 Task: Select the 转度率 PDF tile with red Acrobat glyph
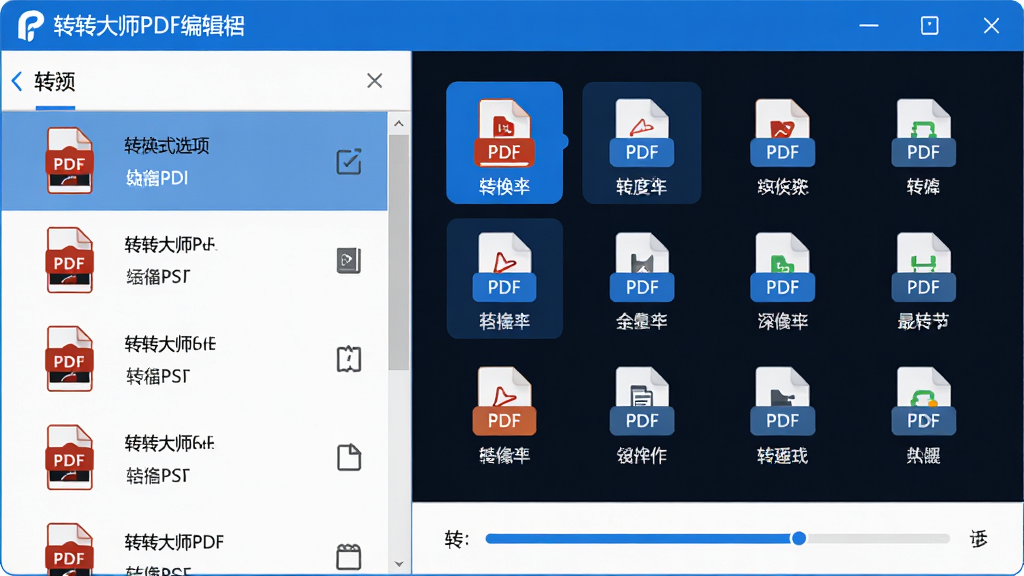(x=641, y=142)
